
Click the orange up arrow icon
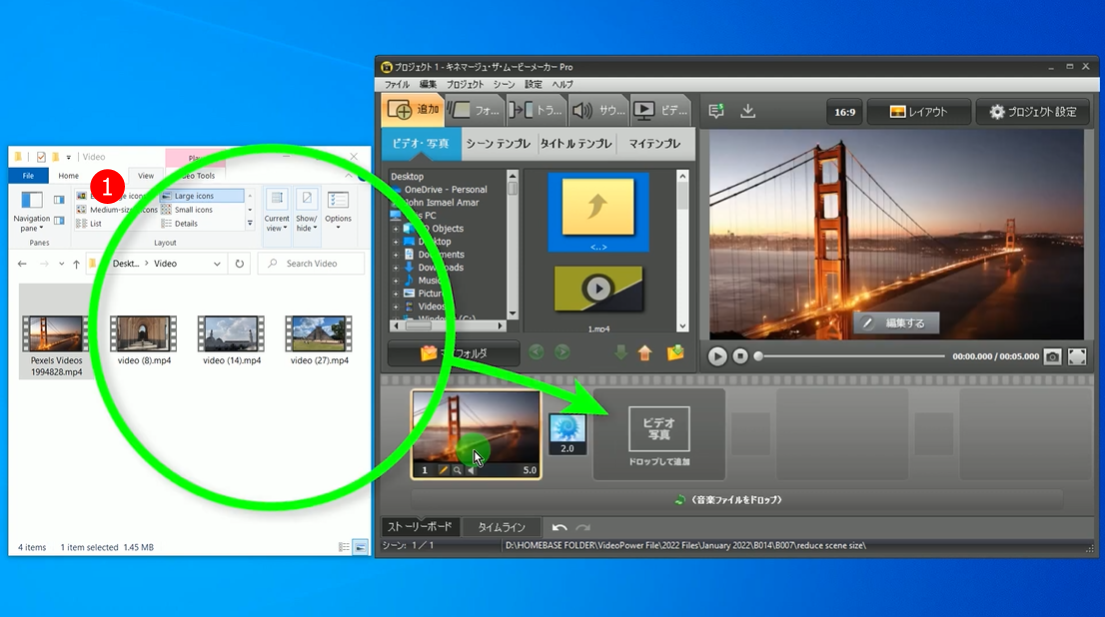click(645, 352)
